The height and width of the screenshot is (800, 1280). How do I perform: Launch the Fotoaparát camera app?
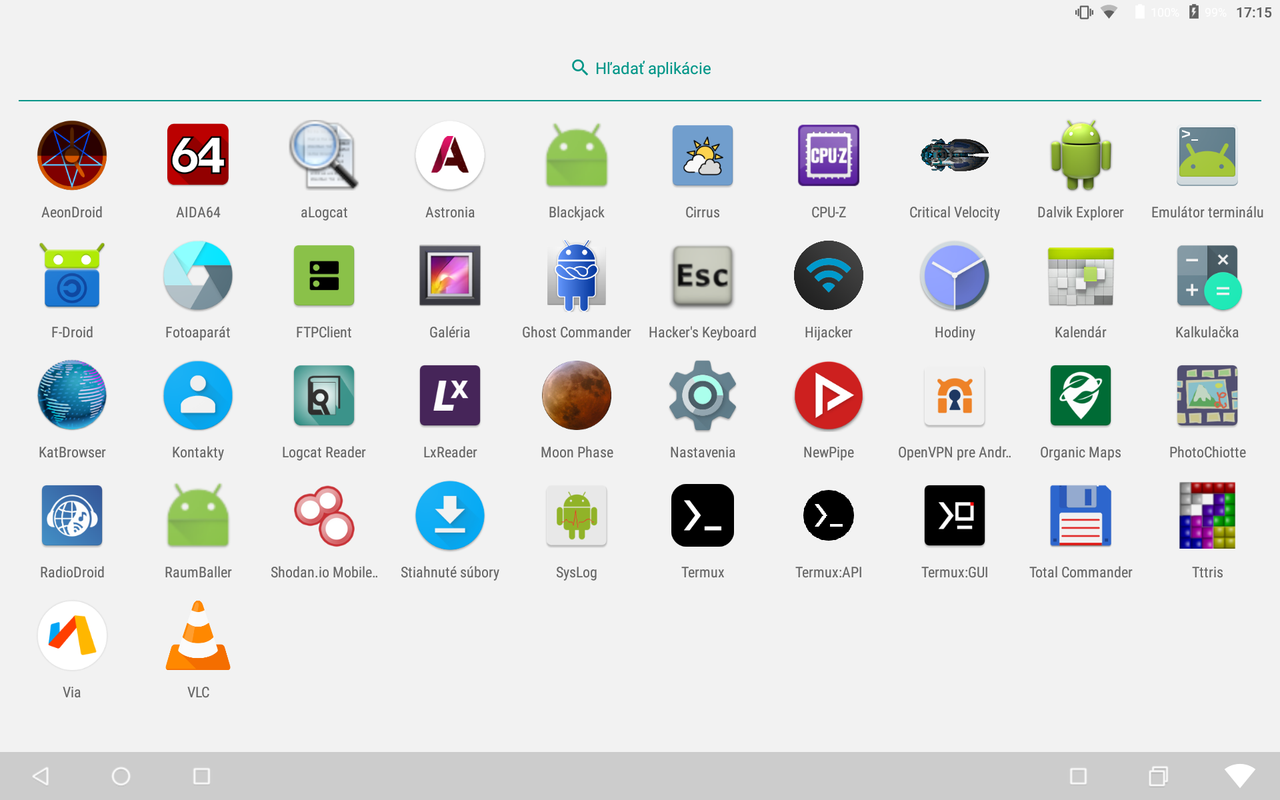click(198, 276)
